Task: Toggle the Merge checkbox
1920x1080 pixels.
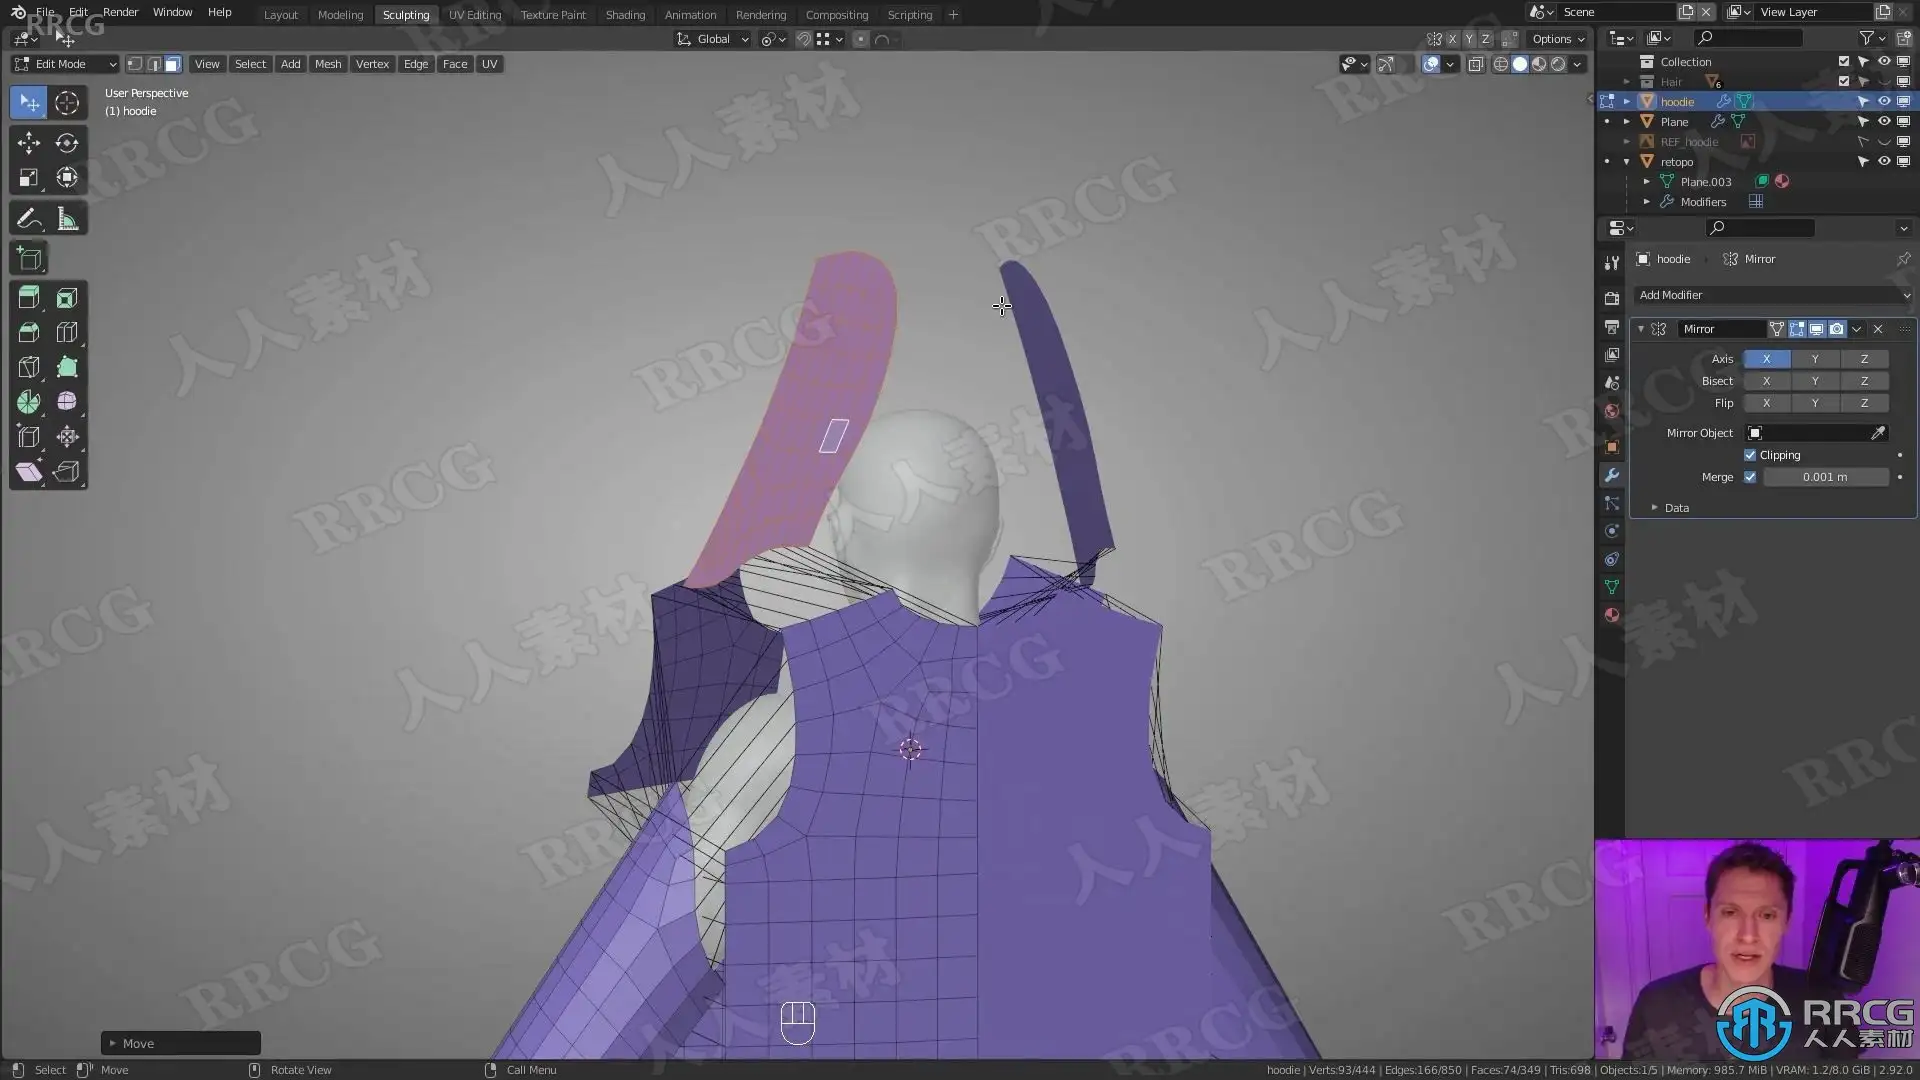Action: tap(1750, 477)
